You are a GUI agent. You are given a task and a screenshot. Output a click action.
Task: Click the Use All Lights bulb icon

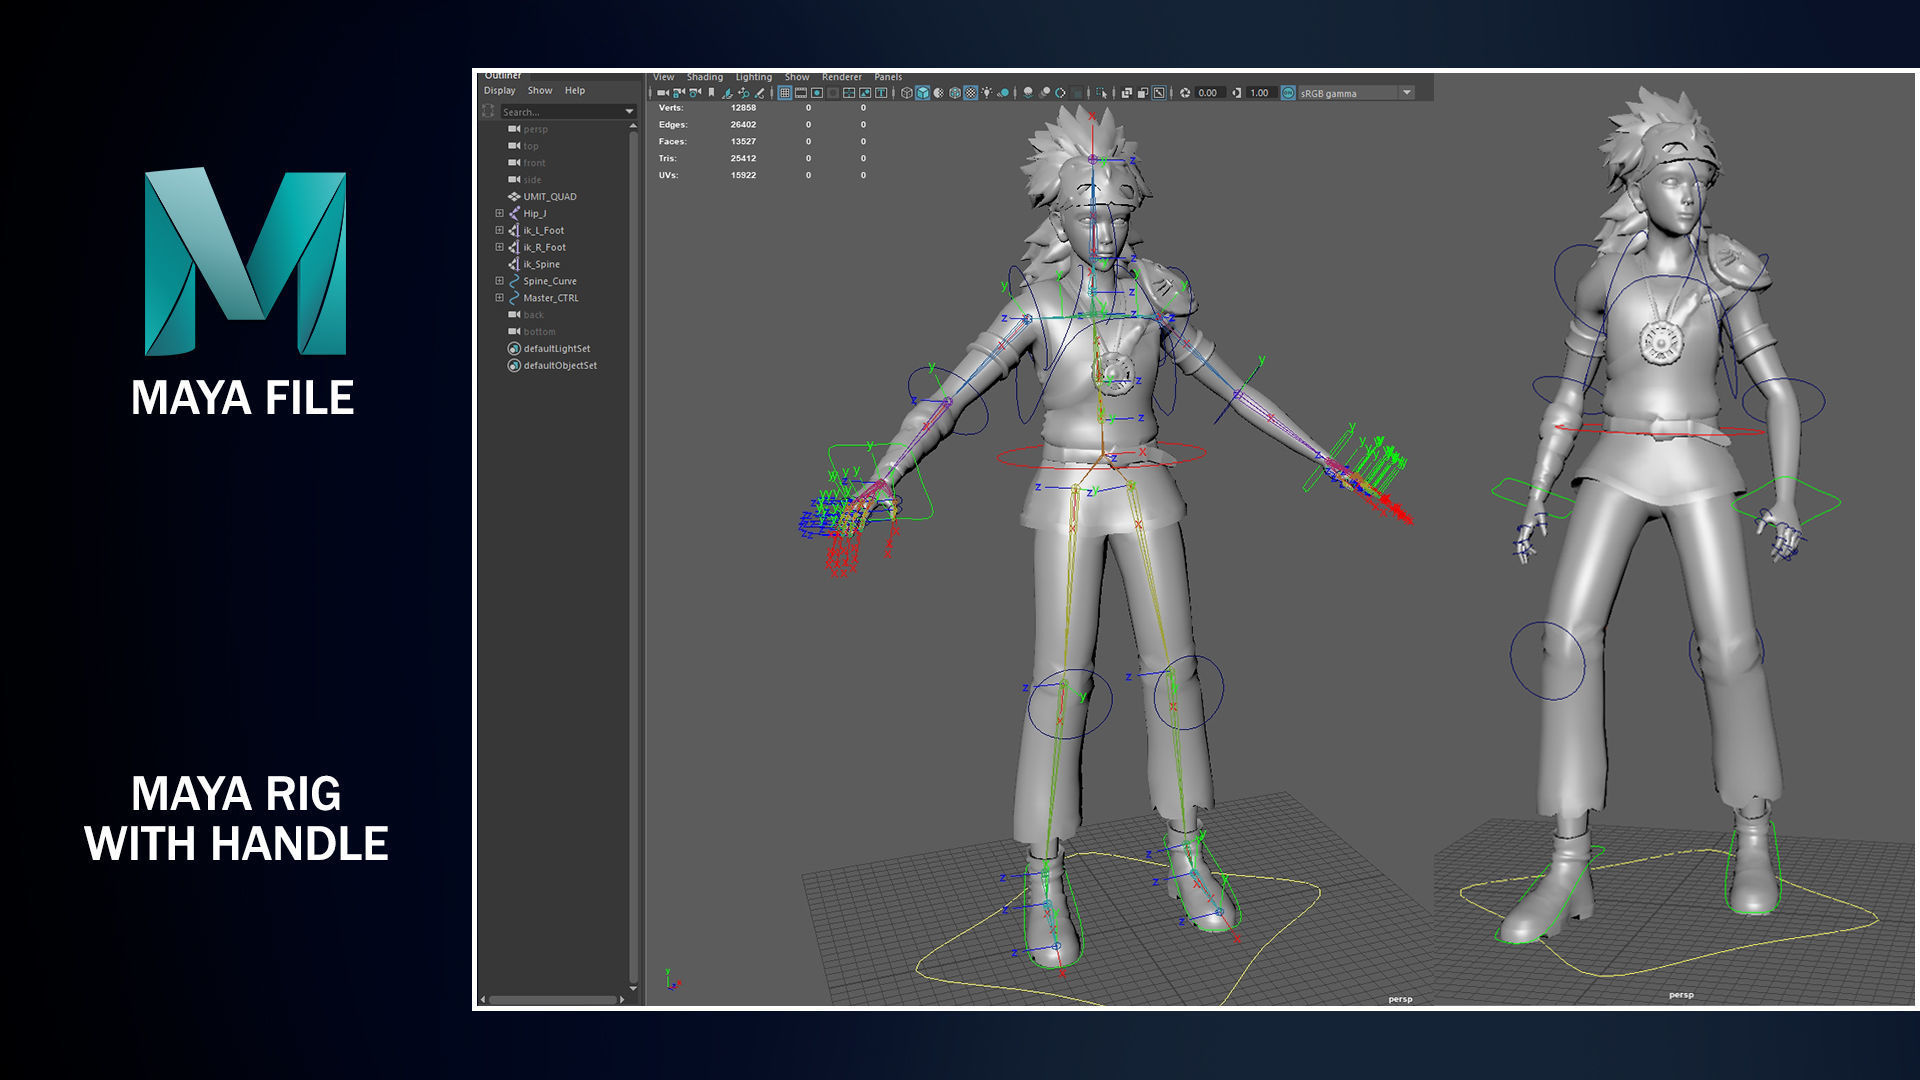click(x=986, y=92)
